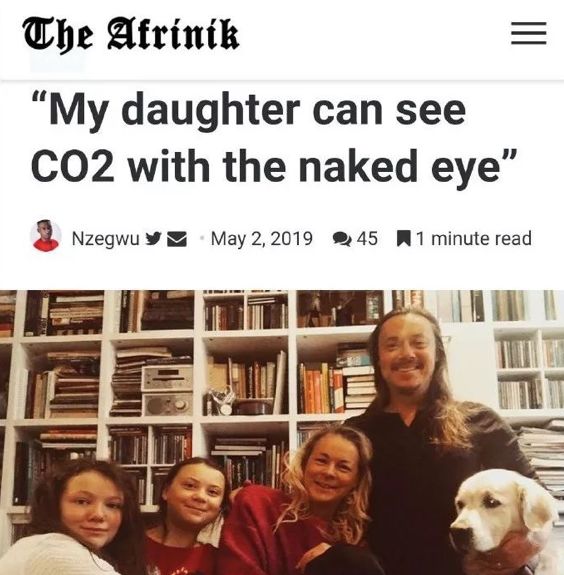Open the author's Twitter bird icon
The height and width of the screenshot is (575, 564).
tap(154, 238)
